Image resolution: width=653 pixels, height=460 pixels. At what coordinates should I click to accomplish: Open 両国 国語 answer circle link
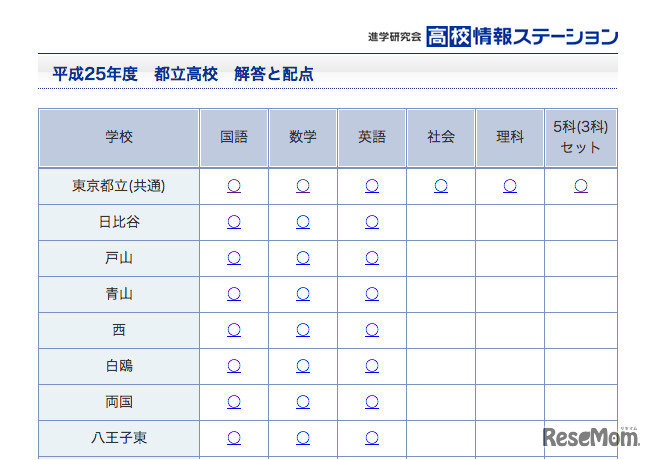234,402
